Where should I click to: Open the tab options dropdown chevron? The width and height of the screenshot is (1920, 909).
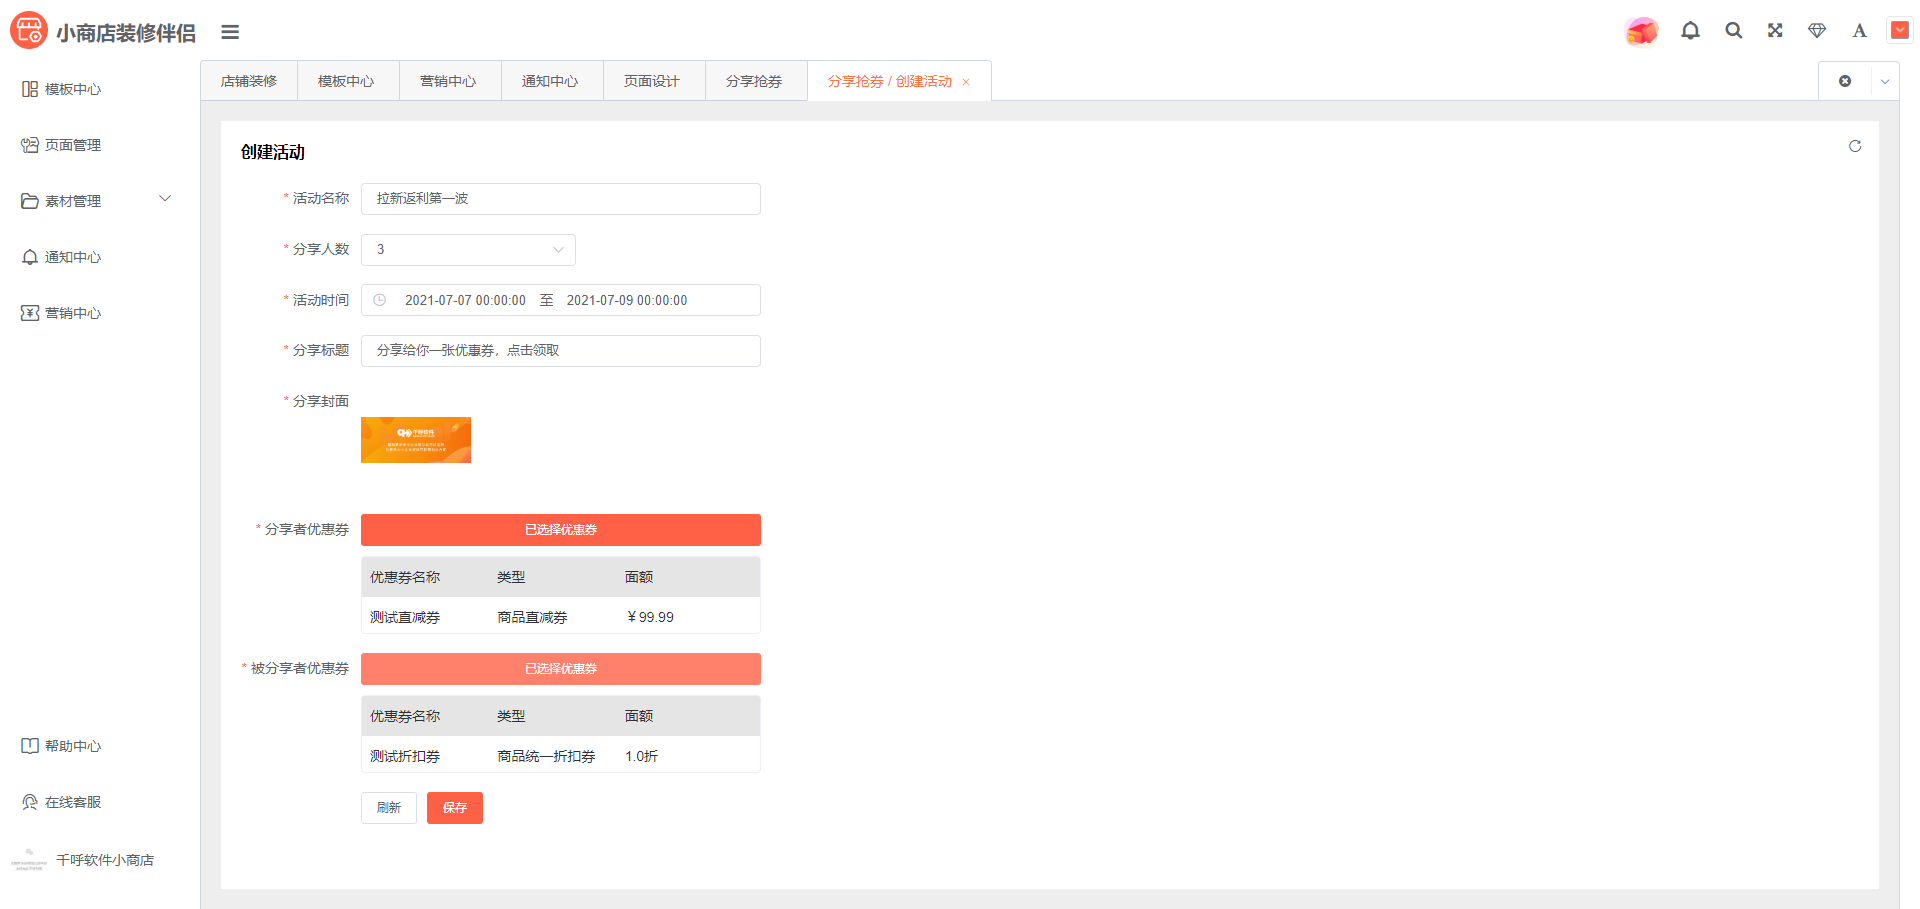coord(1885,81)
